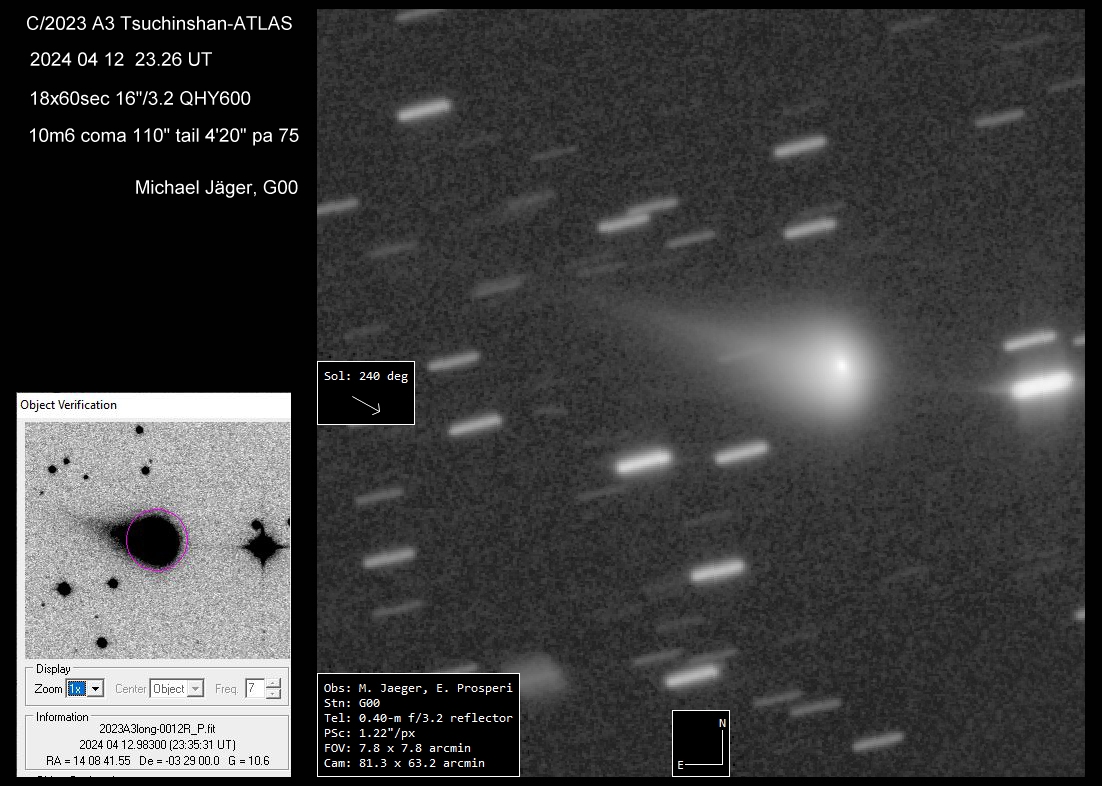The height and width of the screenshot is (786, 1102).
Task: Click the Information section header
Action: (x=61, y=717)
